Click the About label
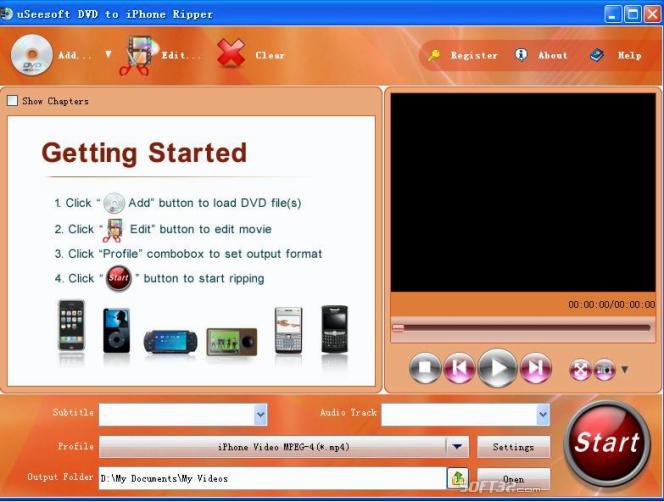The width and height of the screenshot is (664, 502). coord(553,55)
